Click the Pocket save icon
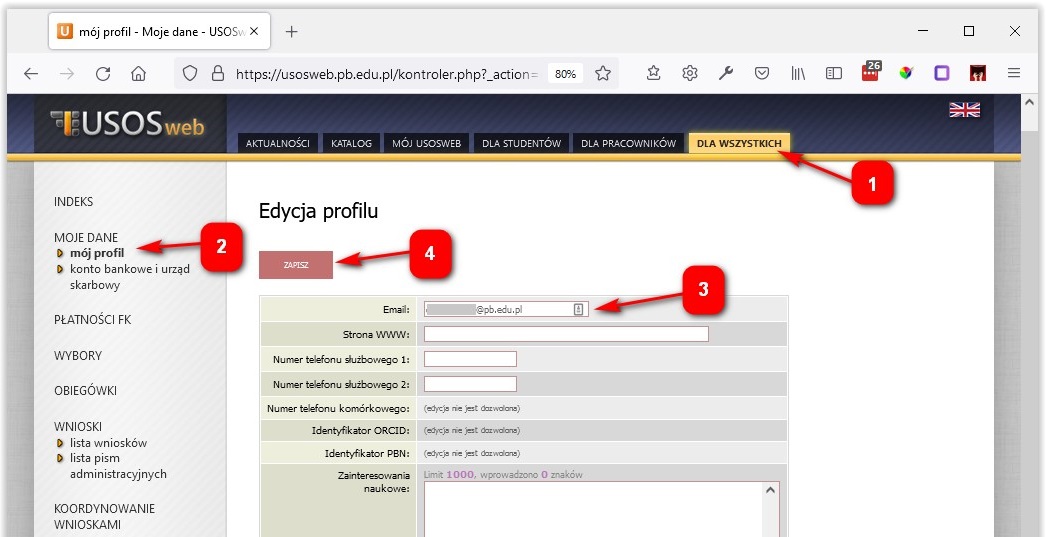 tap(762, 73)
